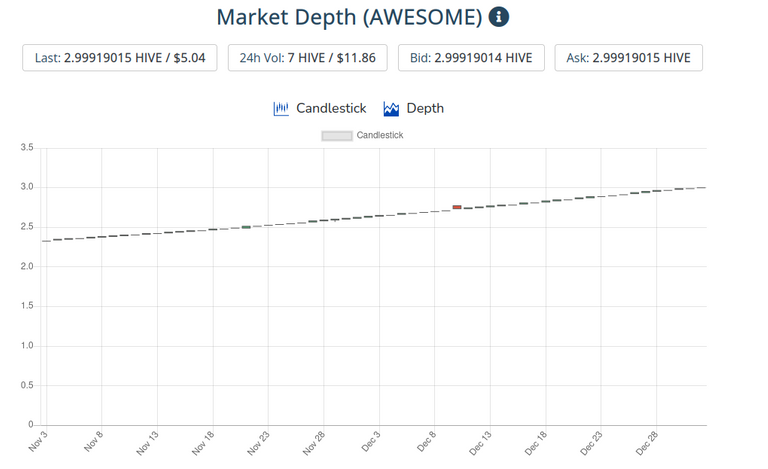
Task: Click the Nov 23 x-axis label
Action: (258, 443)
